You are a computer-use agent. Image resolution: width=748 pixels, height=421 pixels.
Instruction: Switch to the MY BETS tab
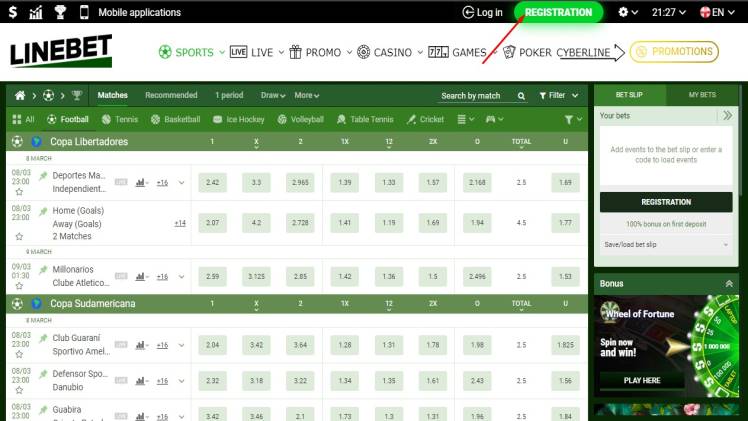pyautogui.click(x=702, y=95)
